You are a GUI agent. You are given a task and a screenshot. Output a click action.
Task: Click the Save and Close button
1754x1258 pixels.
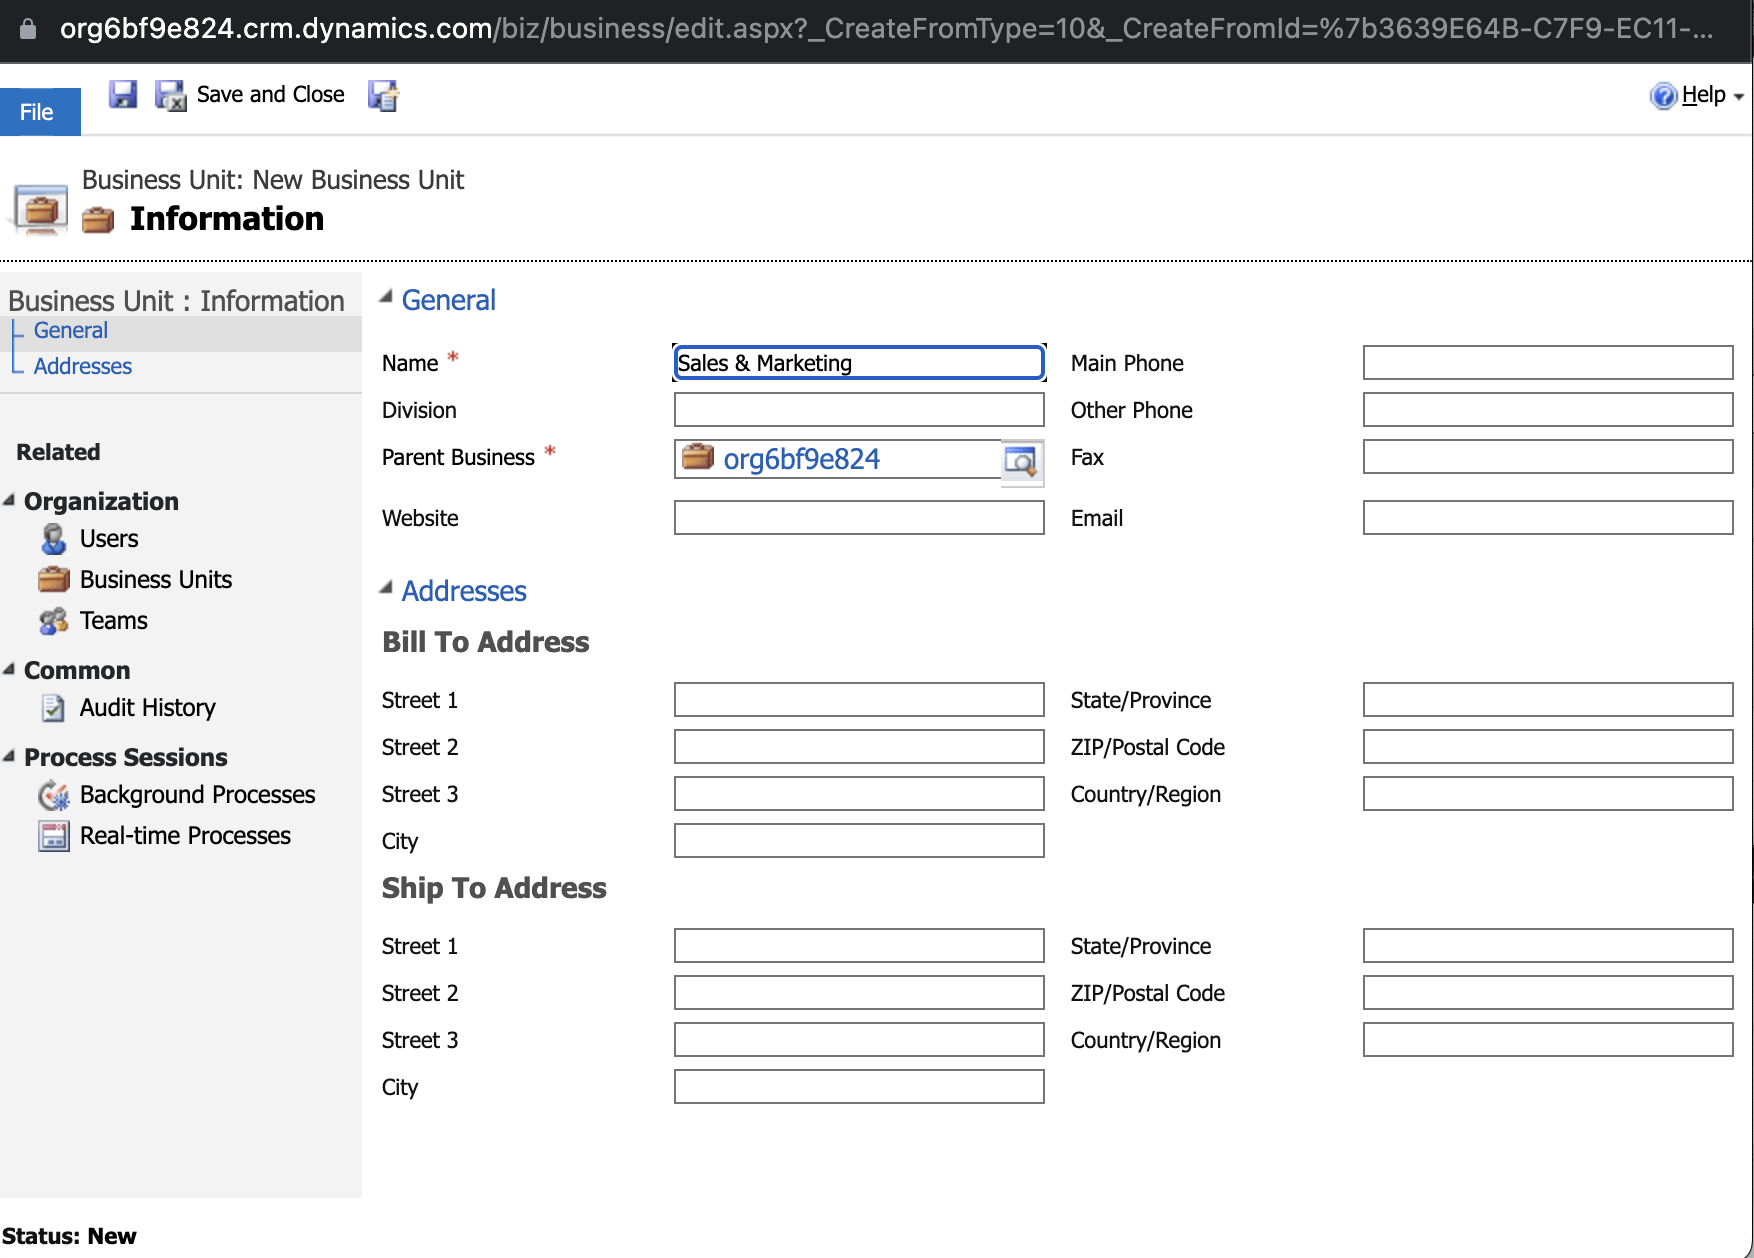(x=251, y=95)
